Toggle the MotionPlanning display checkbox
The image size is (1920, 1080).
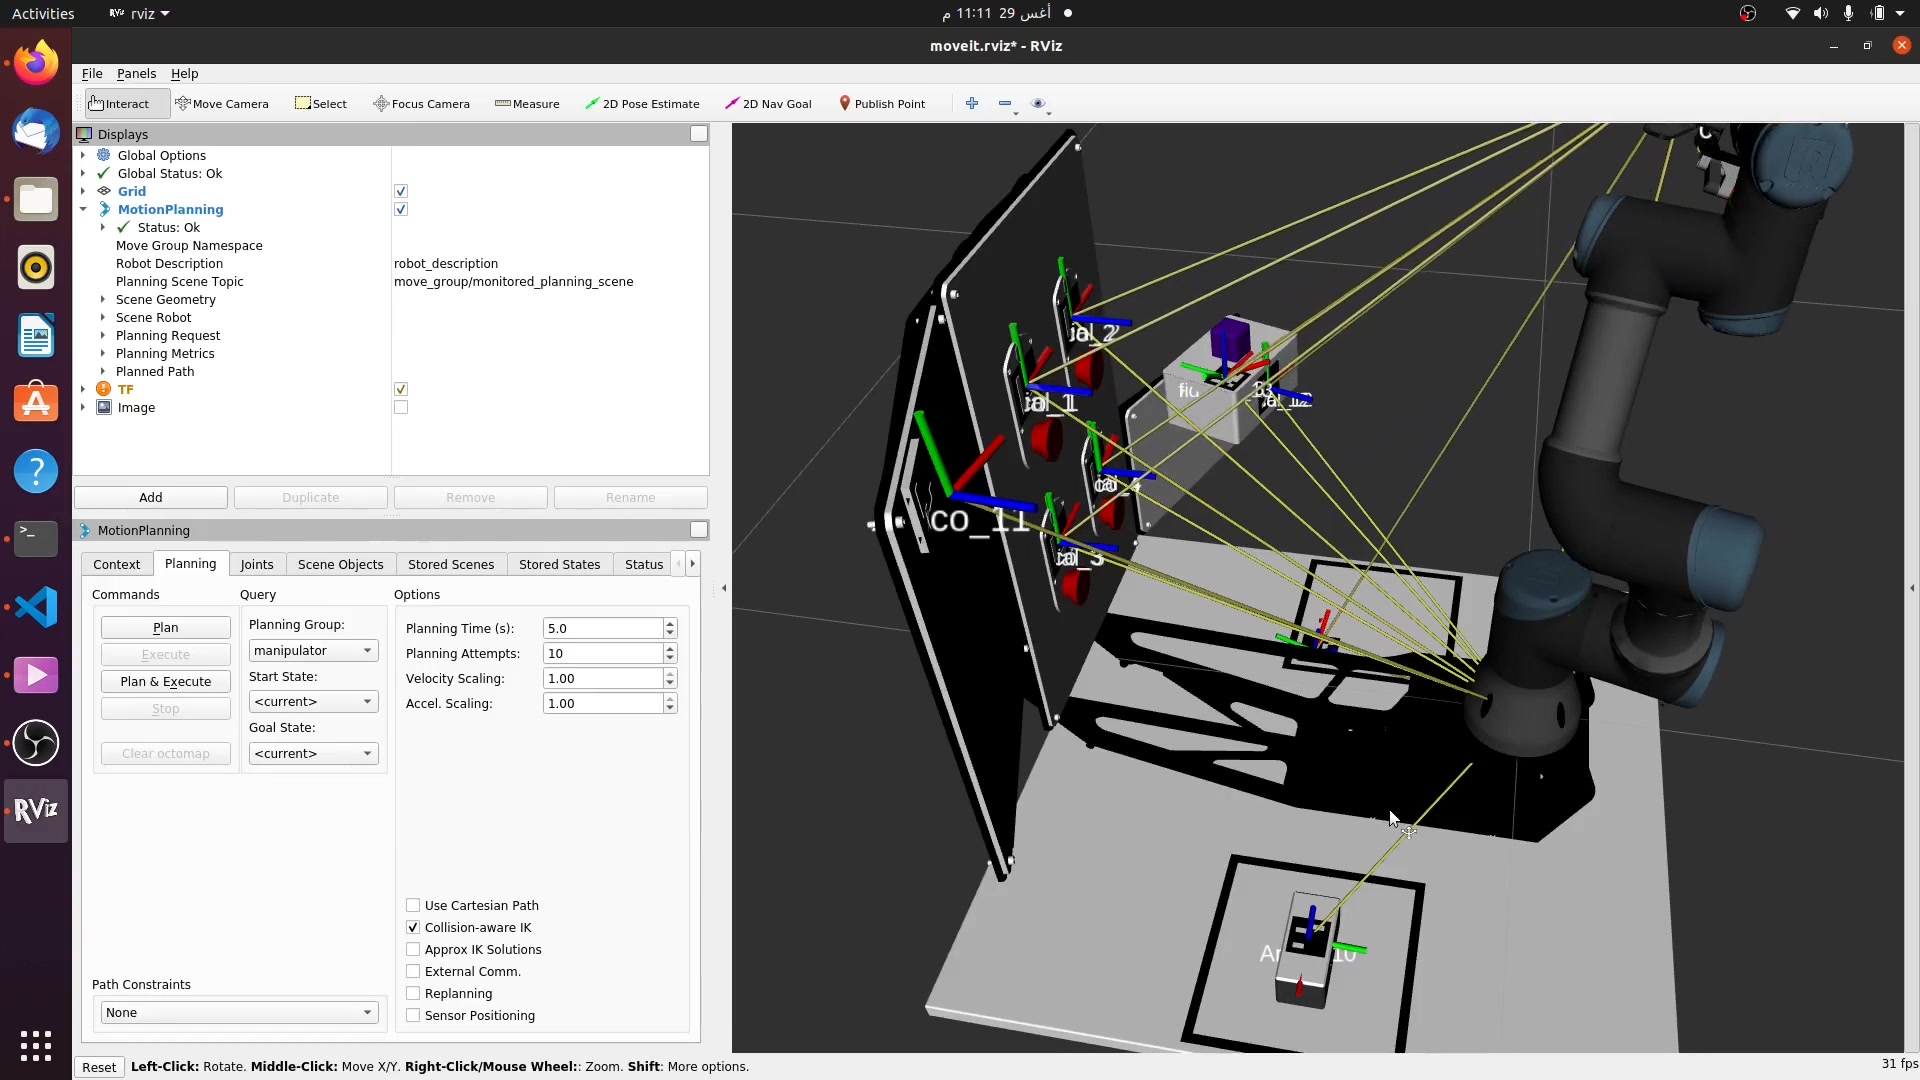pyautogui.click(x=401, y=209)
